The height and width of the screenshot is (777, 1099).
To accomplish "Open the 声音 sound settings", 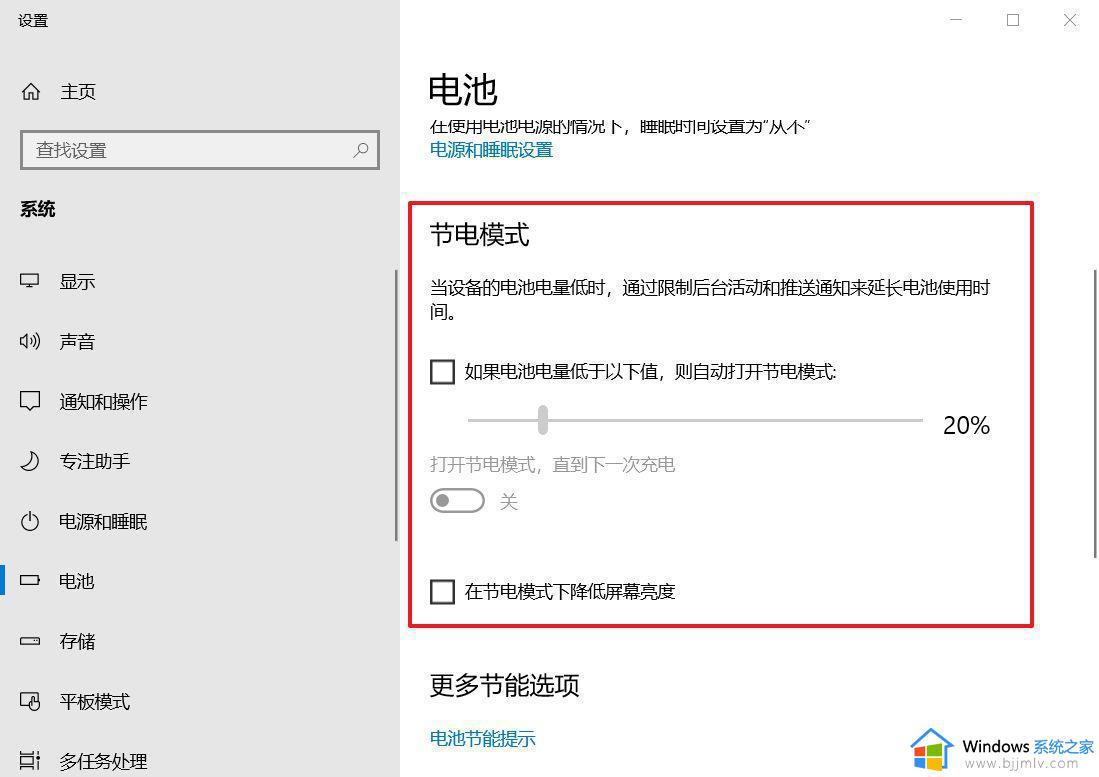I will 77,342.
